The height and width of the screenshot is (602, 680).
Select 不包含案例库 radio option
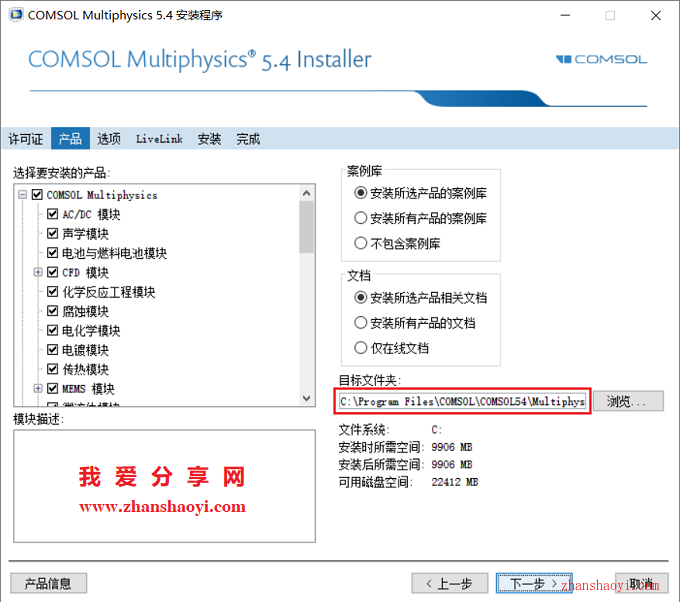coord(360,243)
